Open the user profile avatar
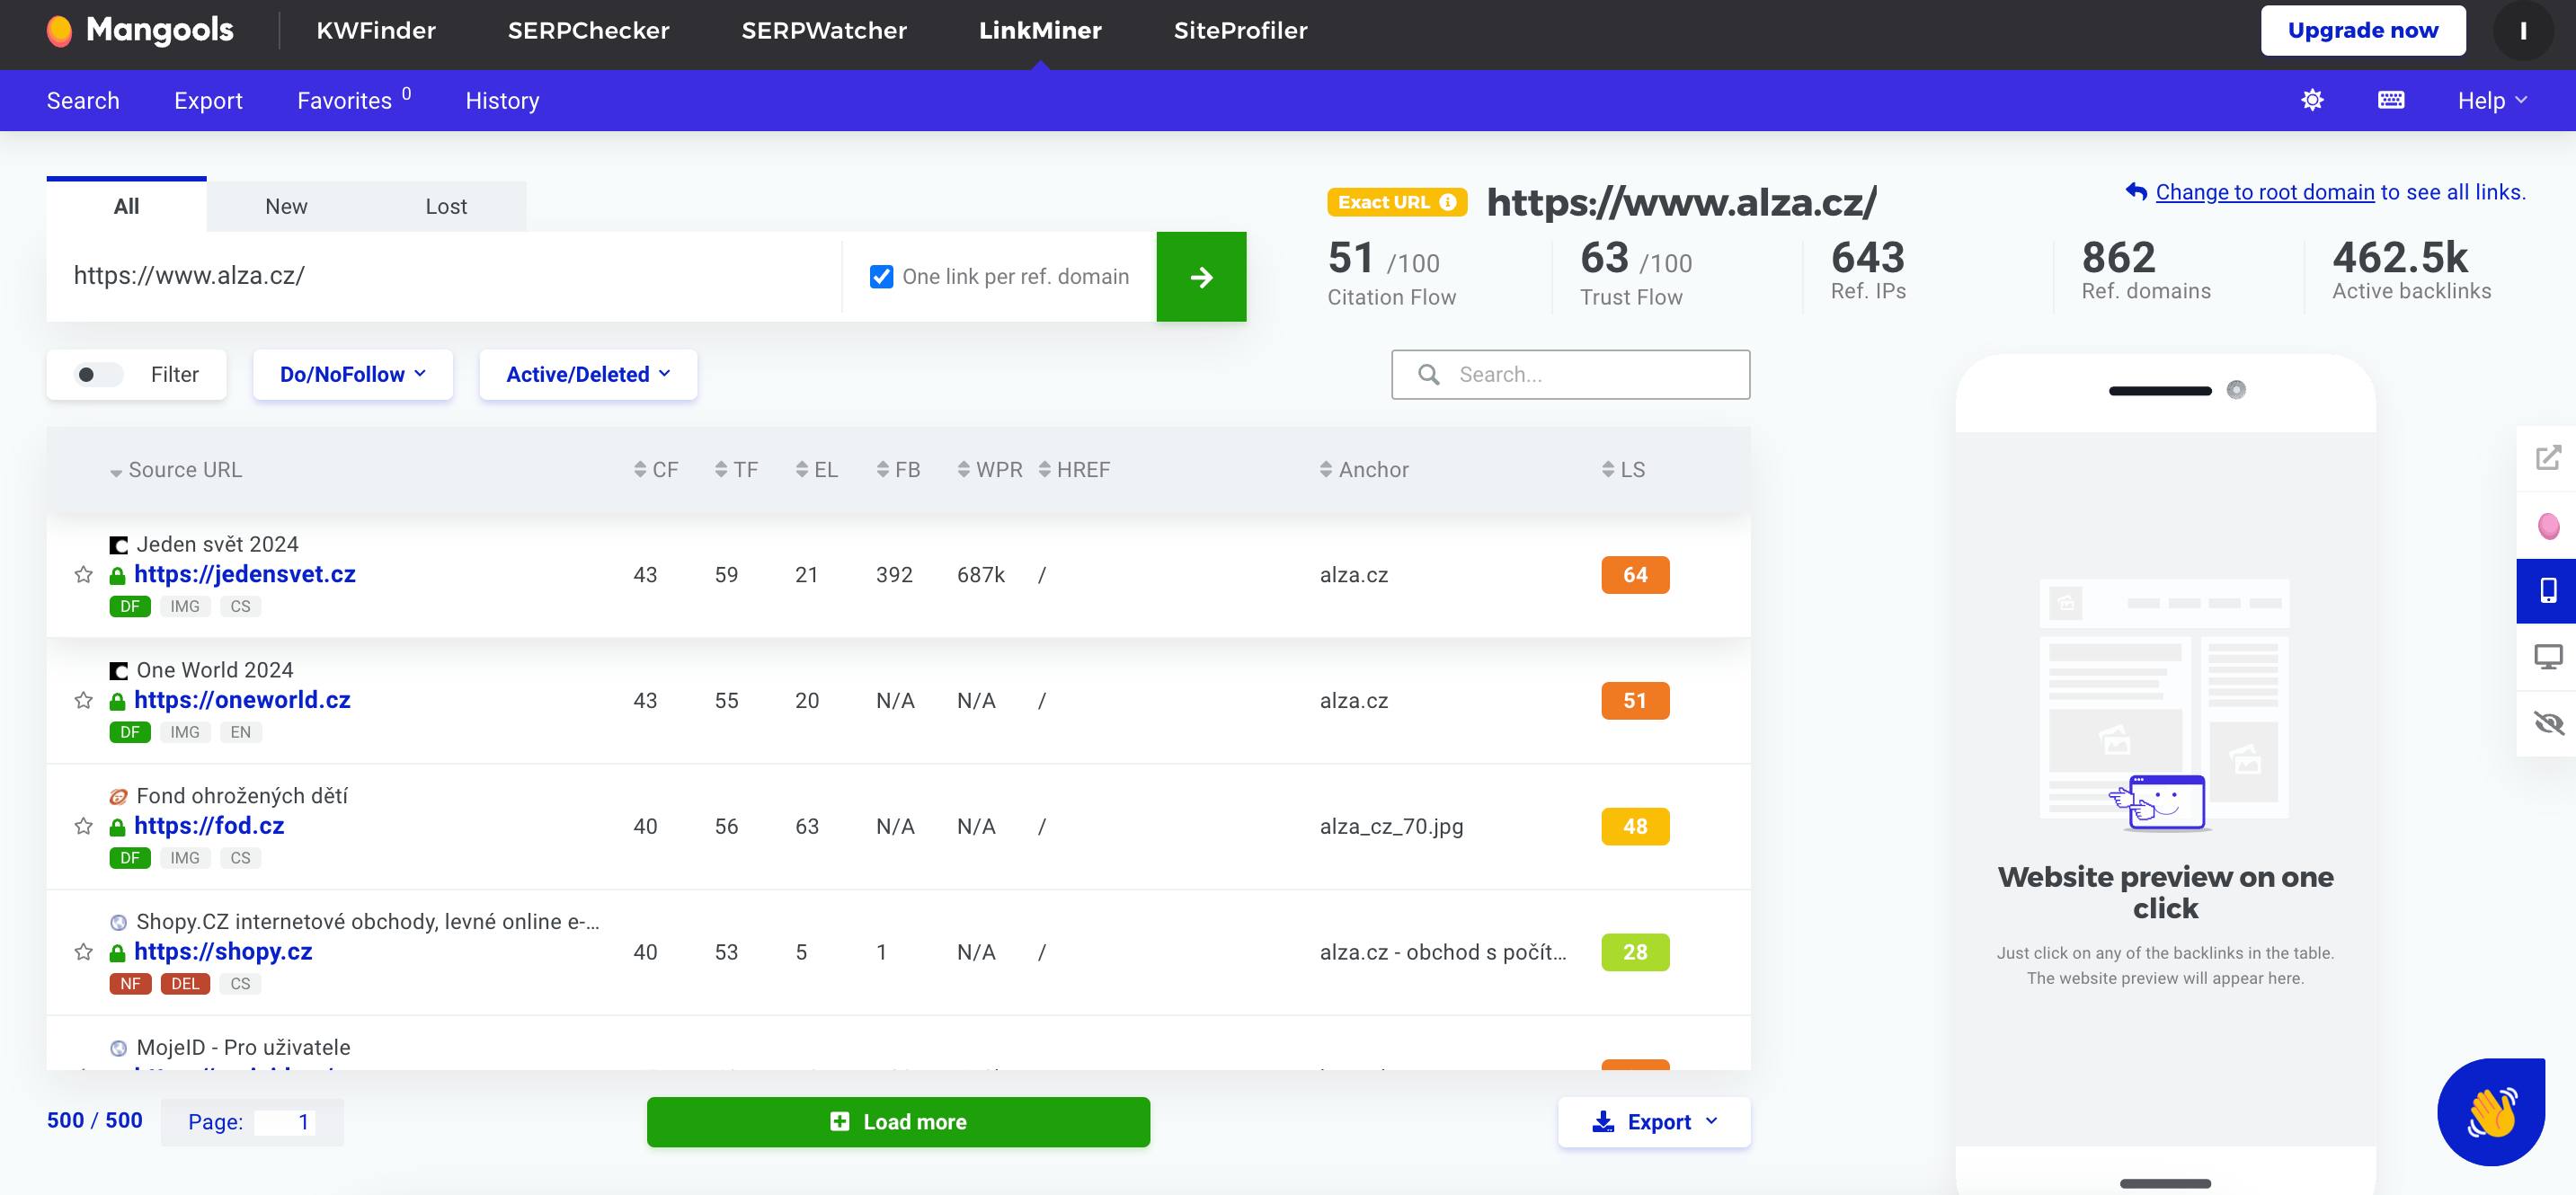This screenshot has width=2576, height=1195. point(2523,31)
